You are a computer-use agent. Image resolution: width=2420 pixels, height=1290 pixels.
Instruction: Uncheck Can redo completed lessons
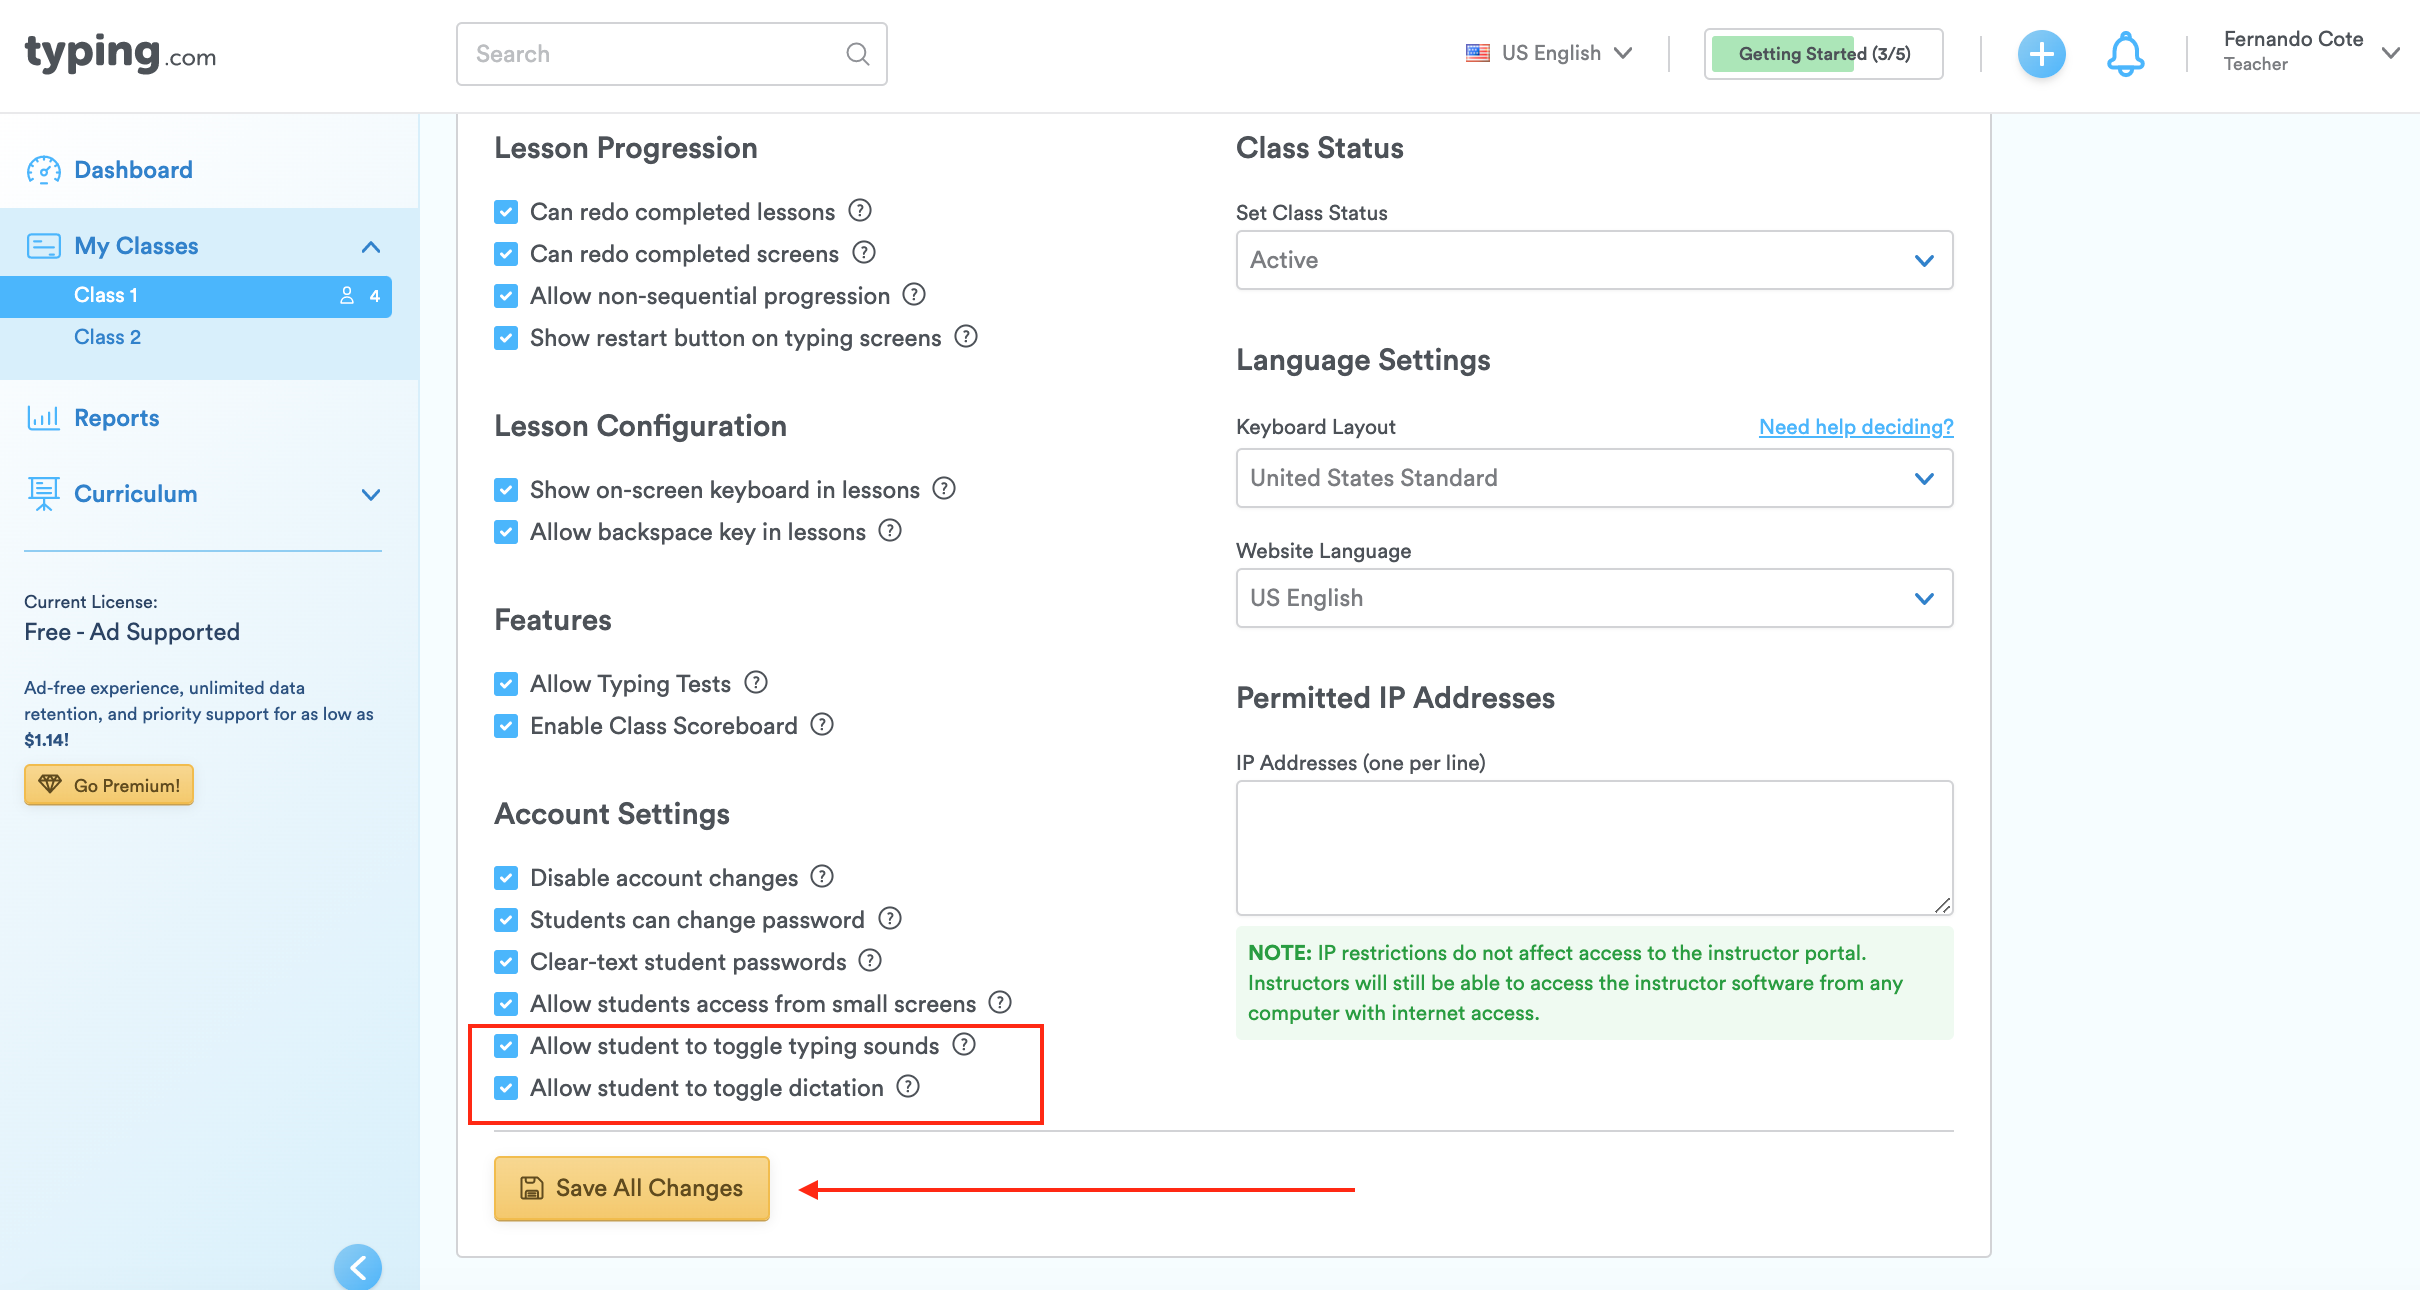pos(506,212)
